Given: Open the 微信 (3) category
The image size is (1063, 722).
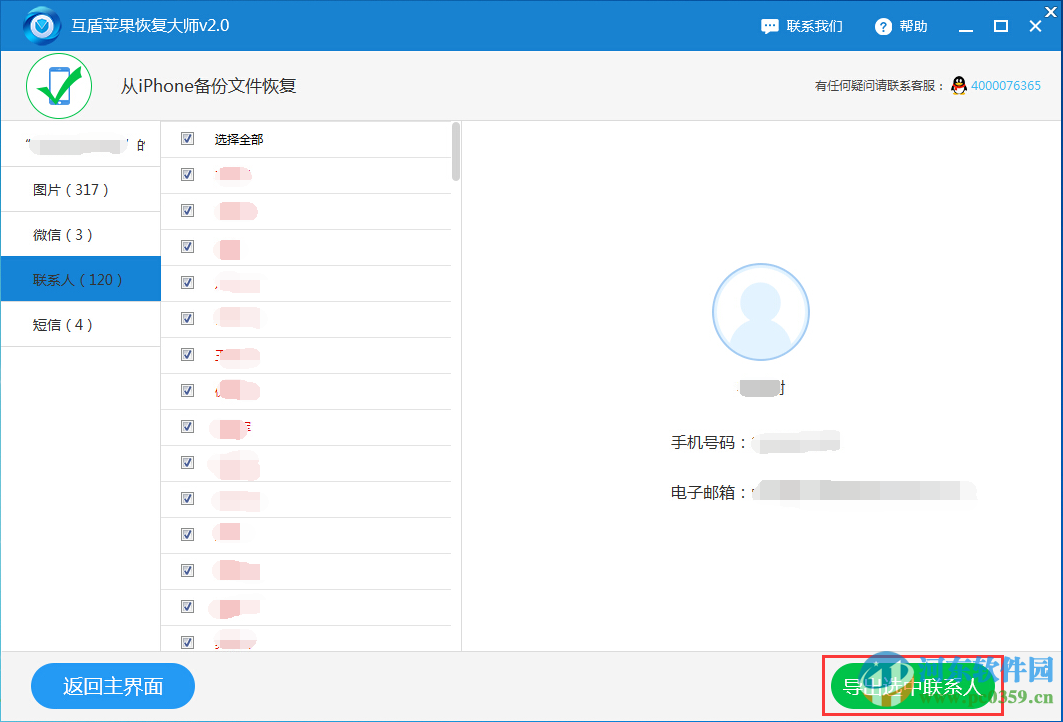Looking at the screenshot, I should point(80,234).
